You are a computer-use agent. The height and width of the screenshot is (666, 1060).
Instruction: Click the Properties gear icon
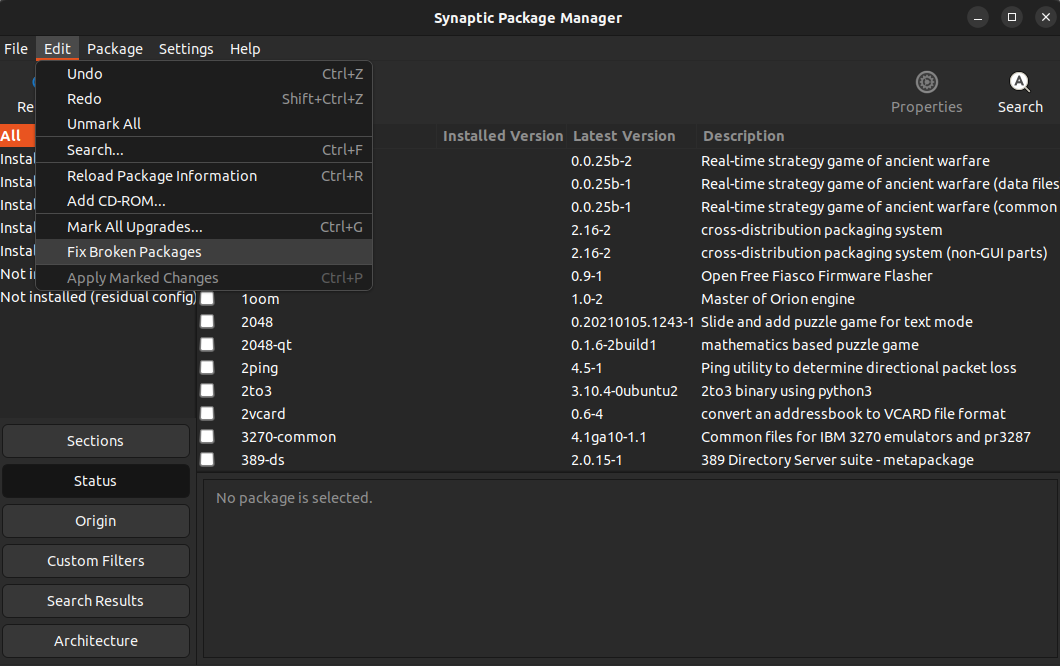pos(926,83)
